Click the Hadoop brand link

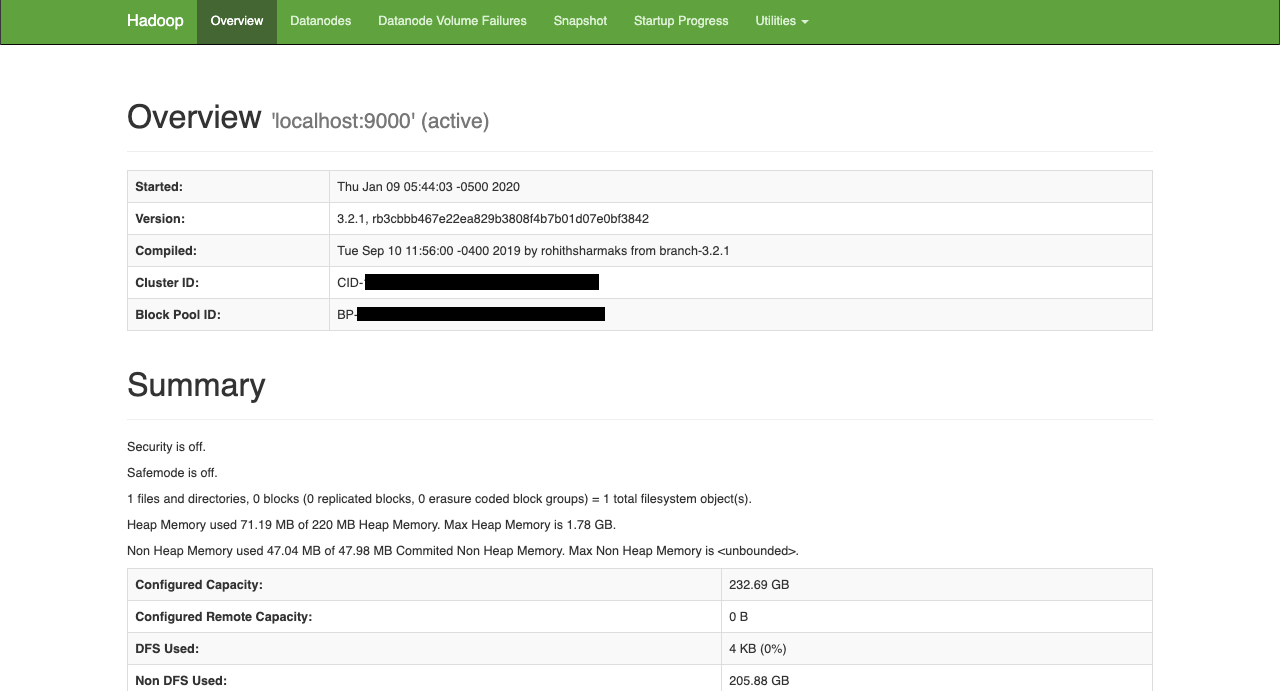(155, 21)
